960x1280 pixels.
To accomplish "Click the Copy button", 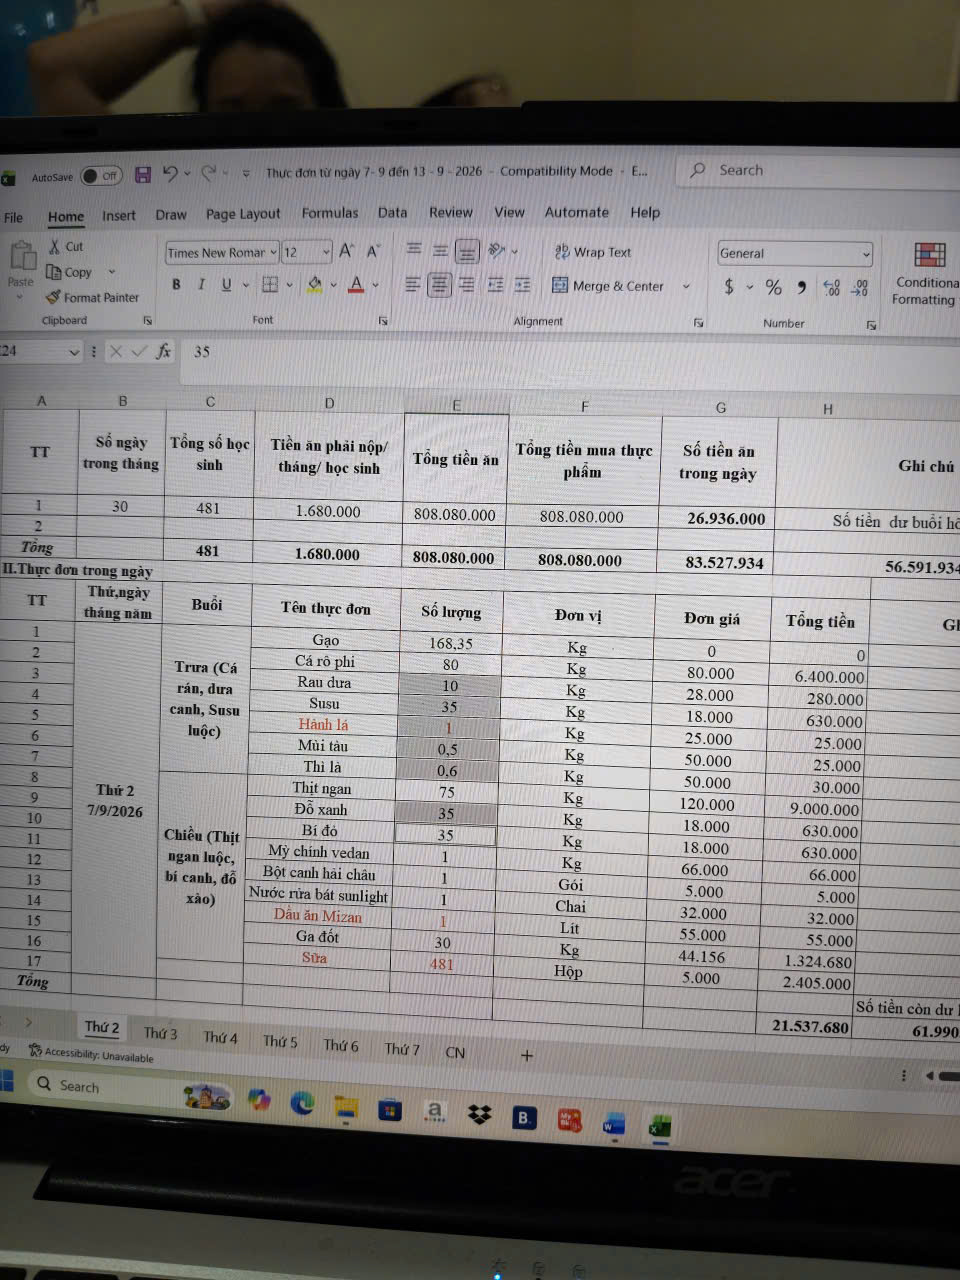I will 70,272.
